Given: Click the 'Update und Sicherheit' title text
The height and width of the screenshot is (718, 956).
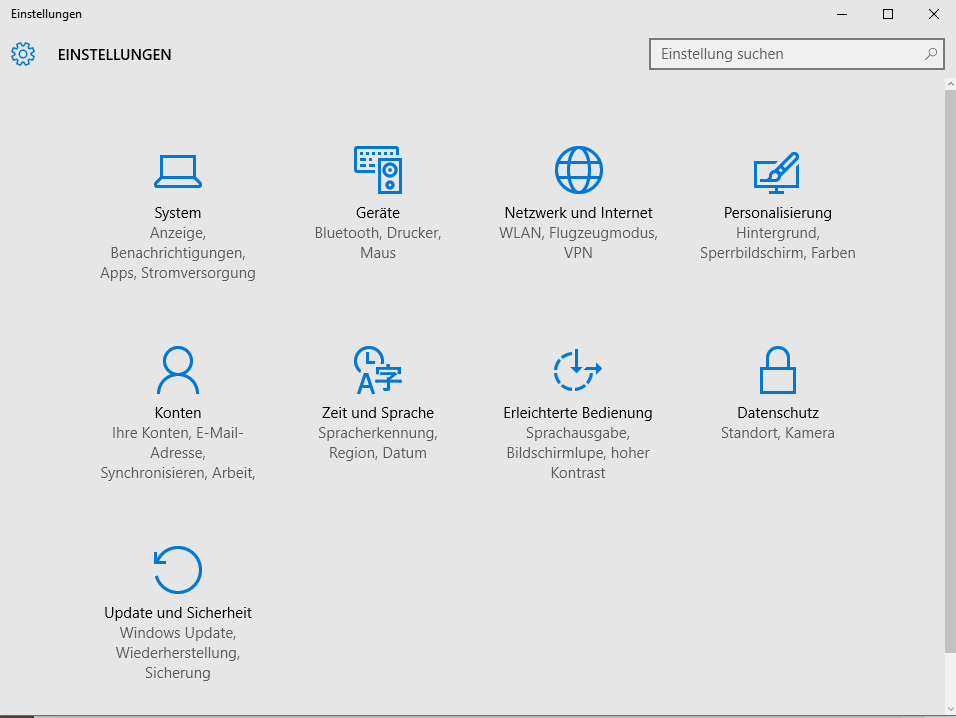Looking at the screenshot, I should point(177,613).
